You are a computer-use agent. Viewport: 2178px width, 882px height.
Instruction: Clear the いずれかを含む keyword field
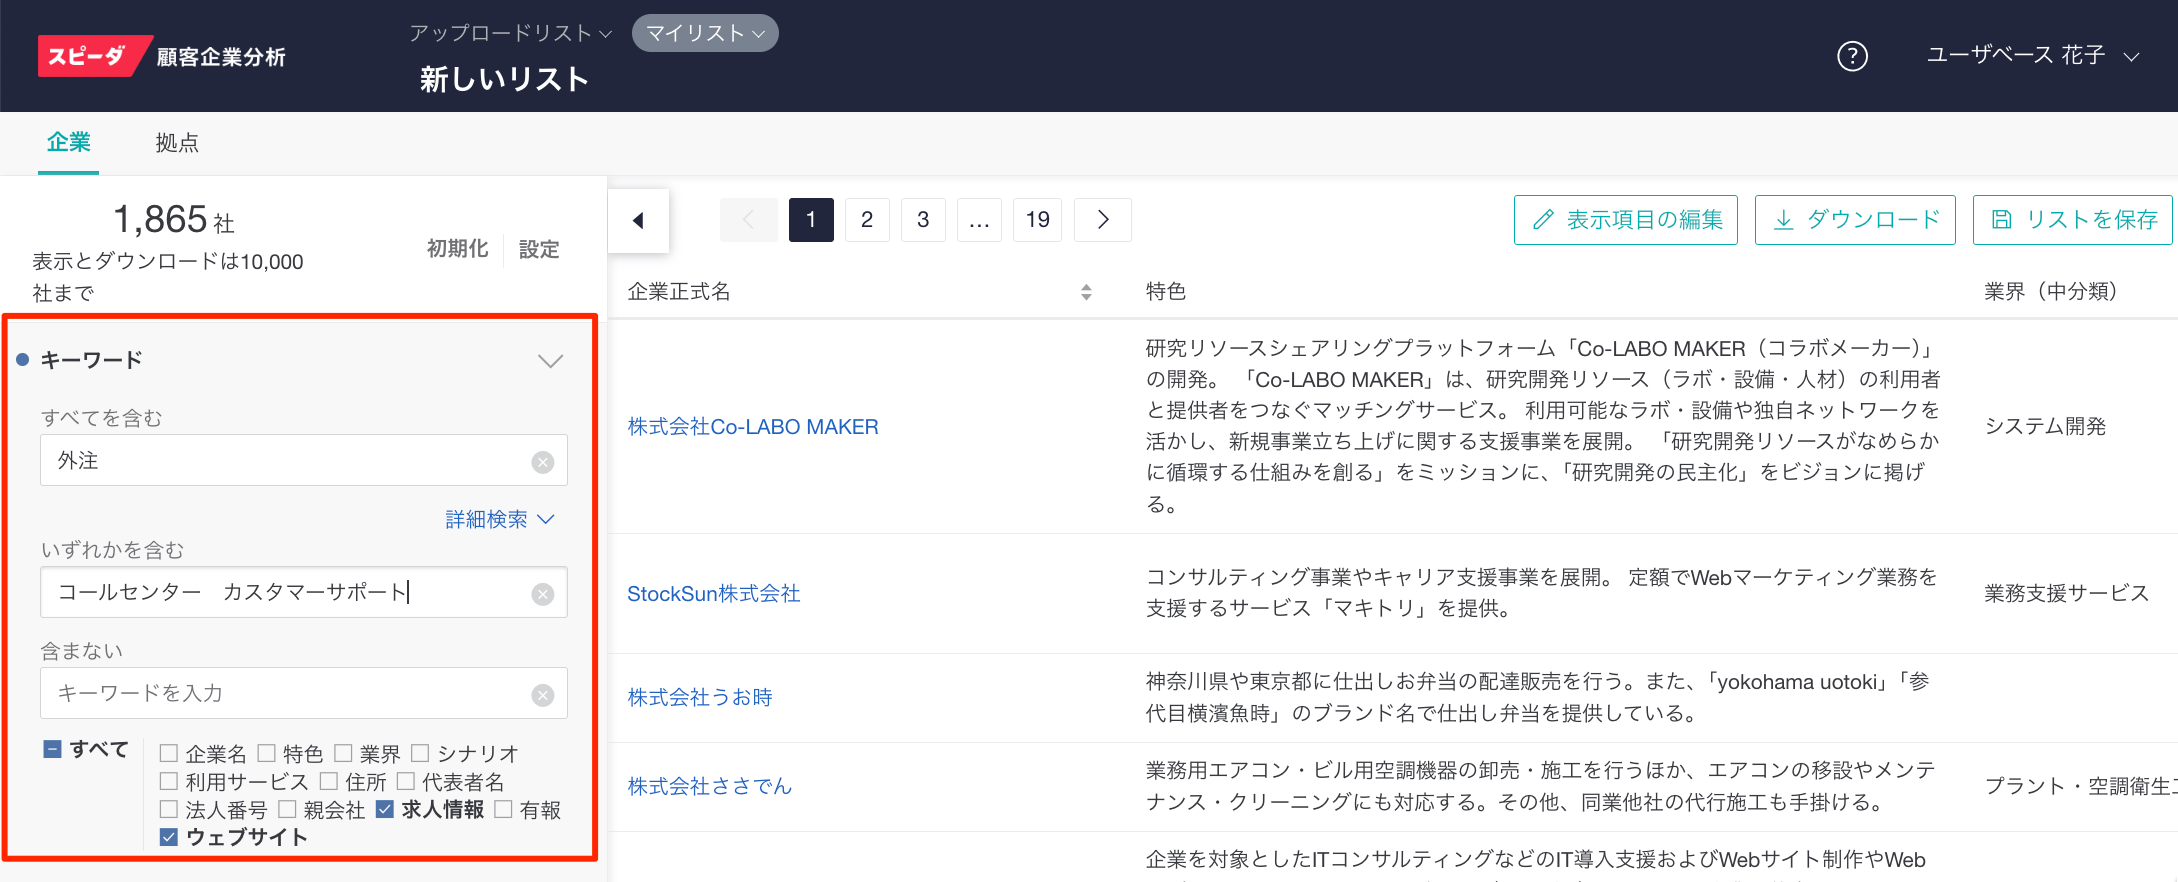tap(542, 594)
